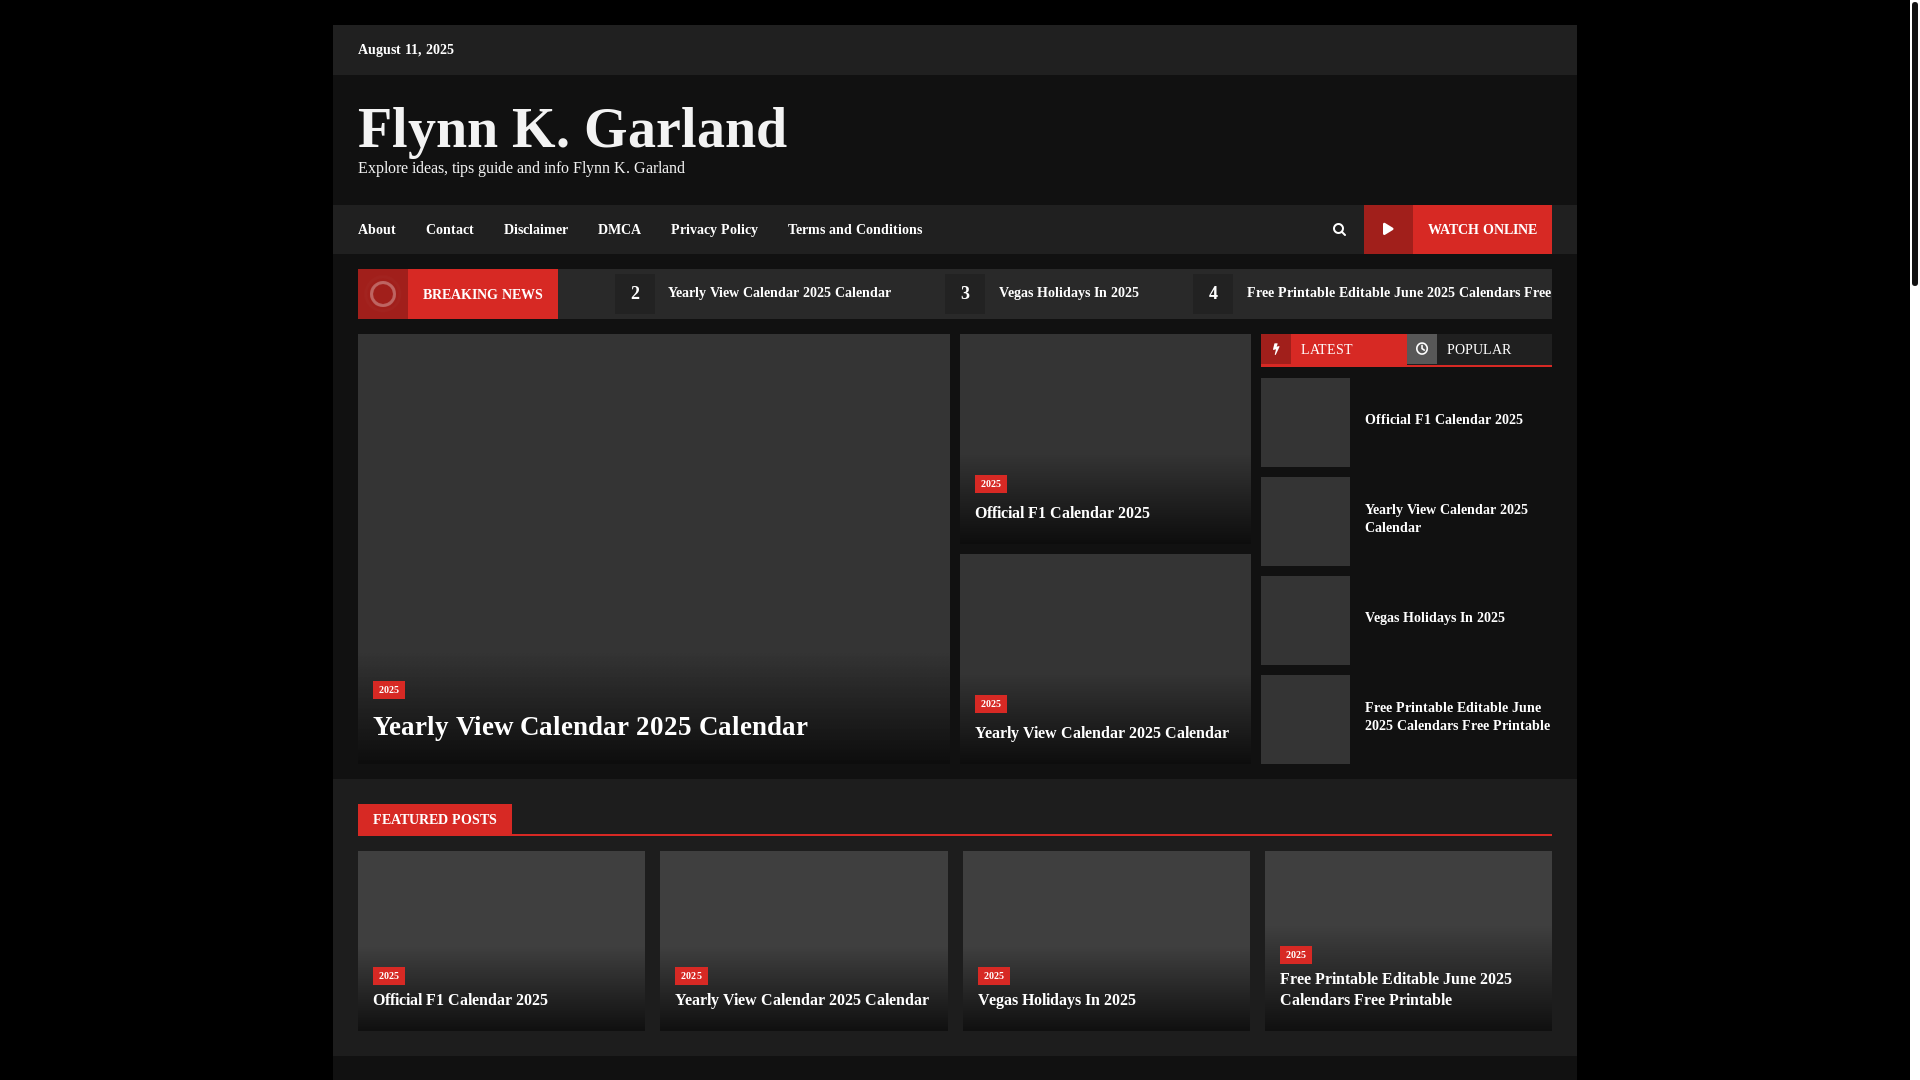Viewport: 1920px width, 1080px height.
Task: Click 2025 tag on featured Official F1 Calendar
Action: pos(389,976)
